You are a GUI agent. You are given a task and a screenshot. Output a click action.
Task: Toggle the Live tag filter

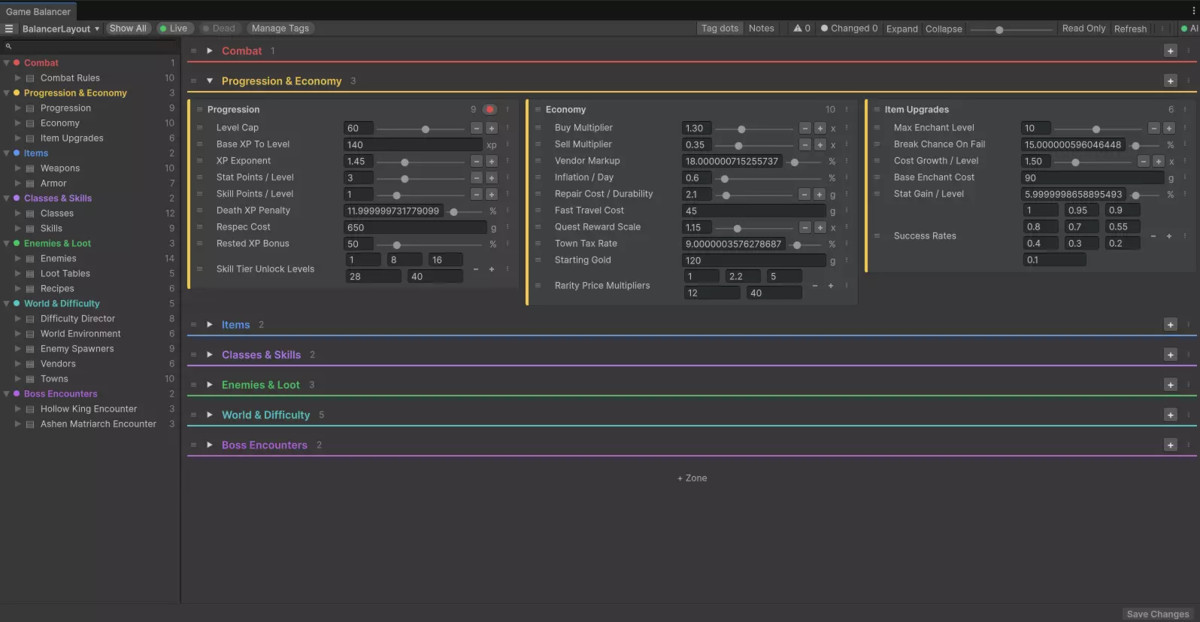pos(173,29)
